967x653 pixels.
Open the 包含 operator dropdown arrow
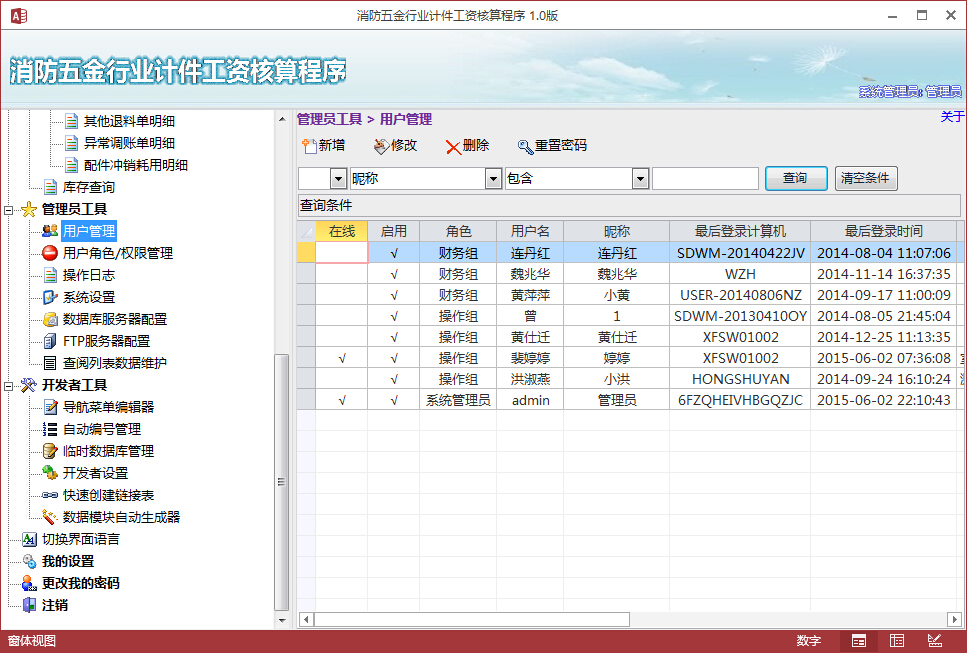[x=641, y=179]
